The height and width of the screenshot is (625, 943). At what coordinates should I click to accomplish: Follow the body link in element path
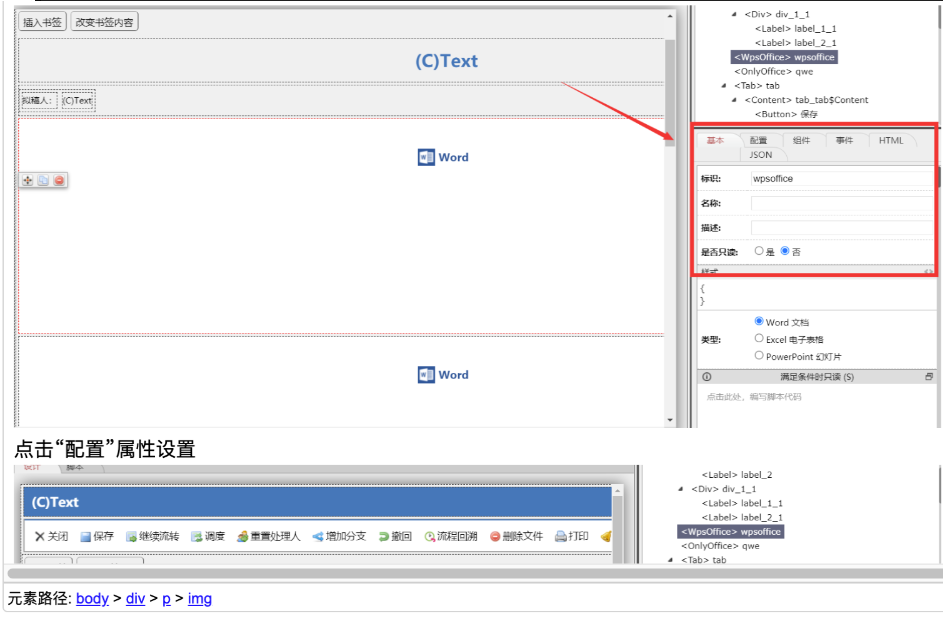[92, 599]
